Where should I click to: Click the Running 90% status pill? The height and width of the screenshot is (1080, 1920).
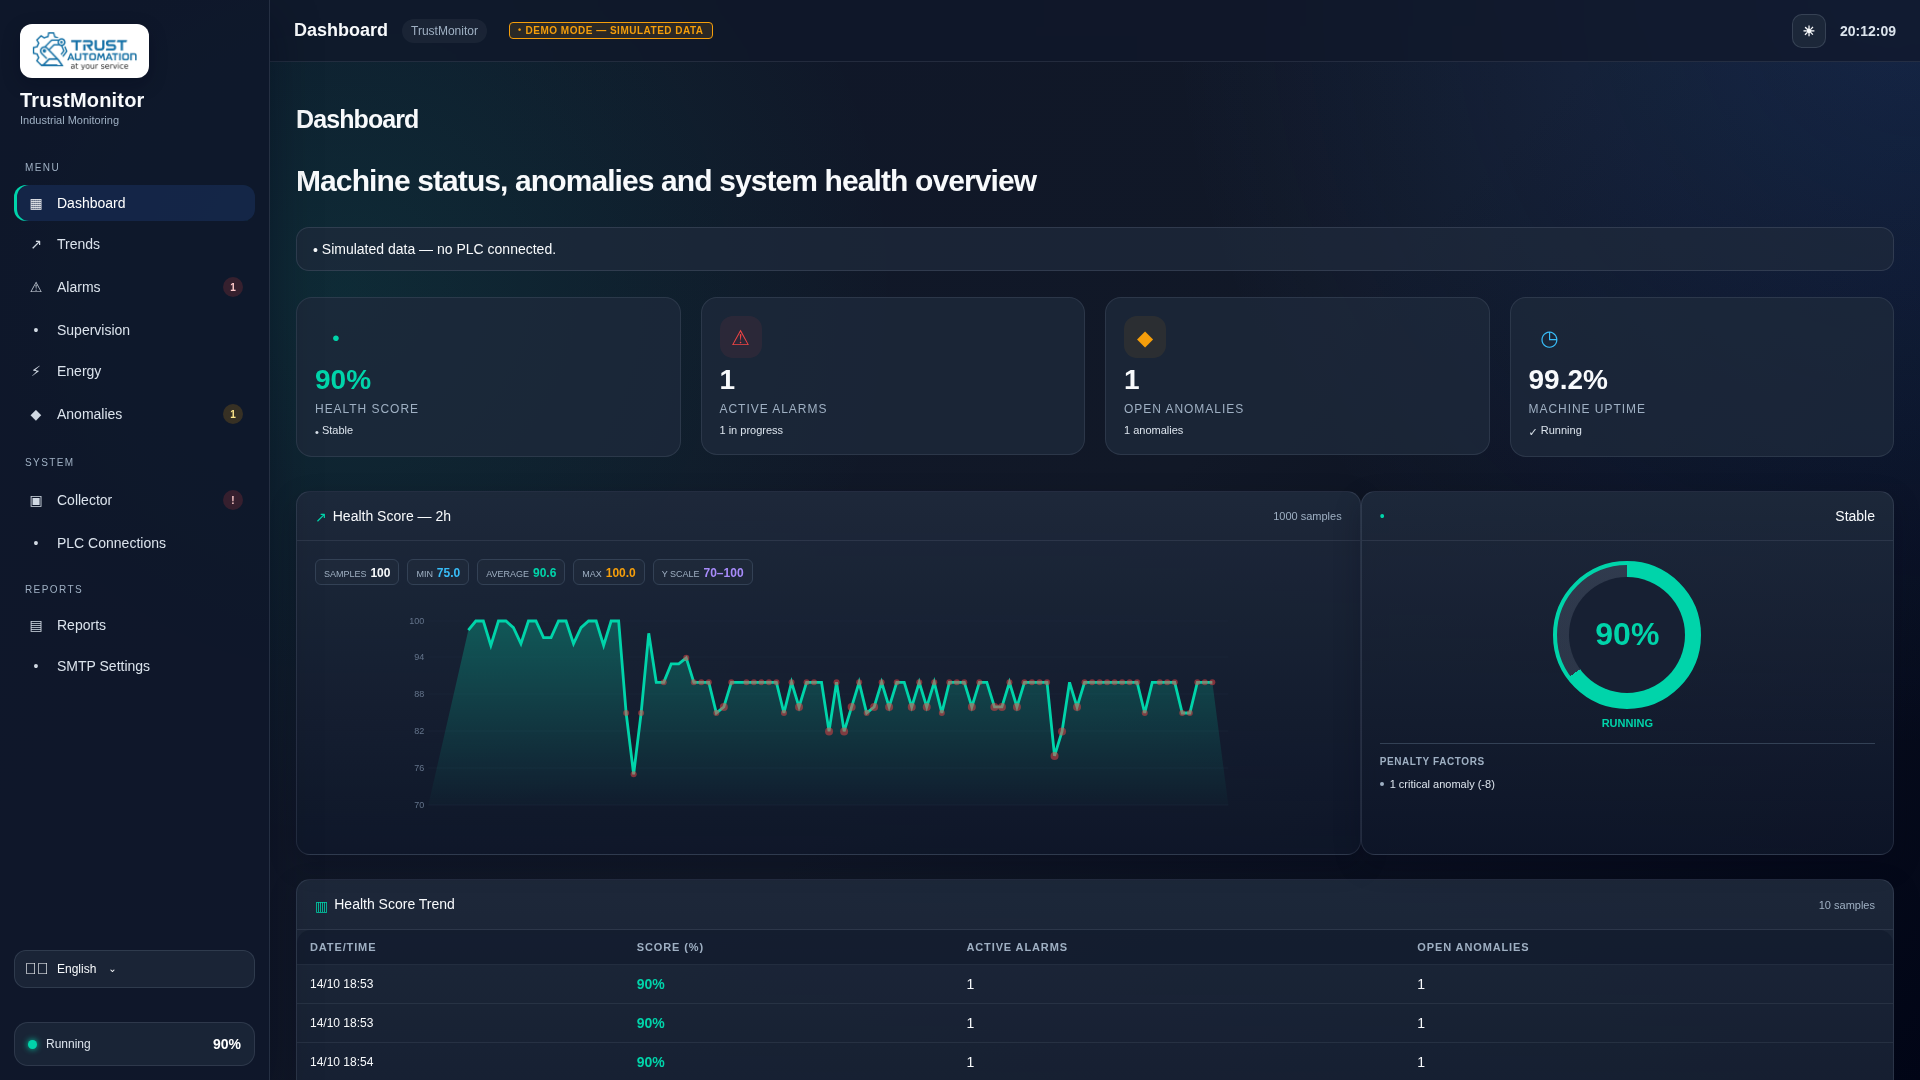134,1044
